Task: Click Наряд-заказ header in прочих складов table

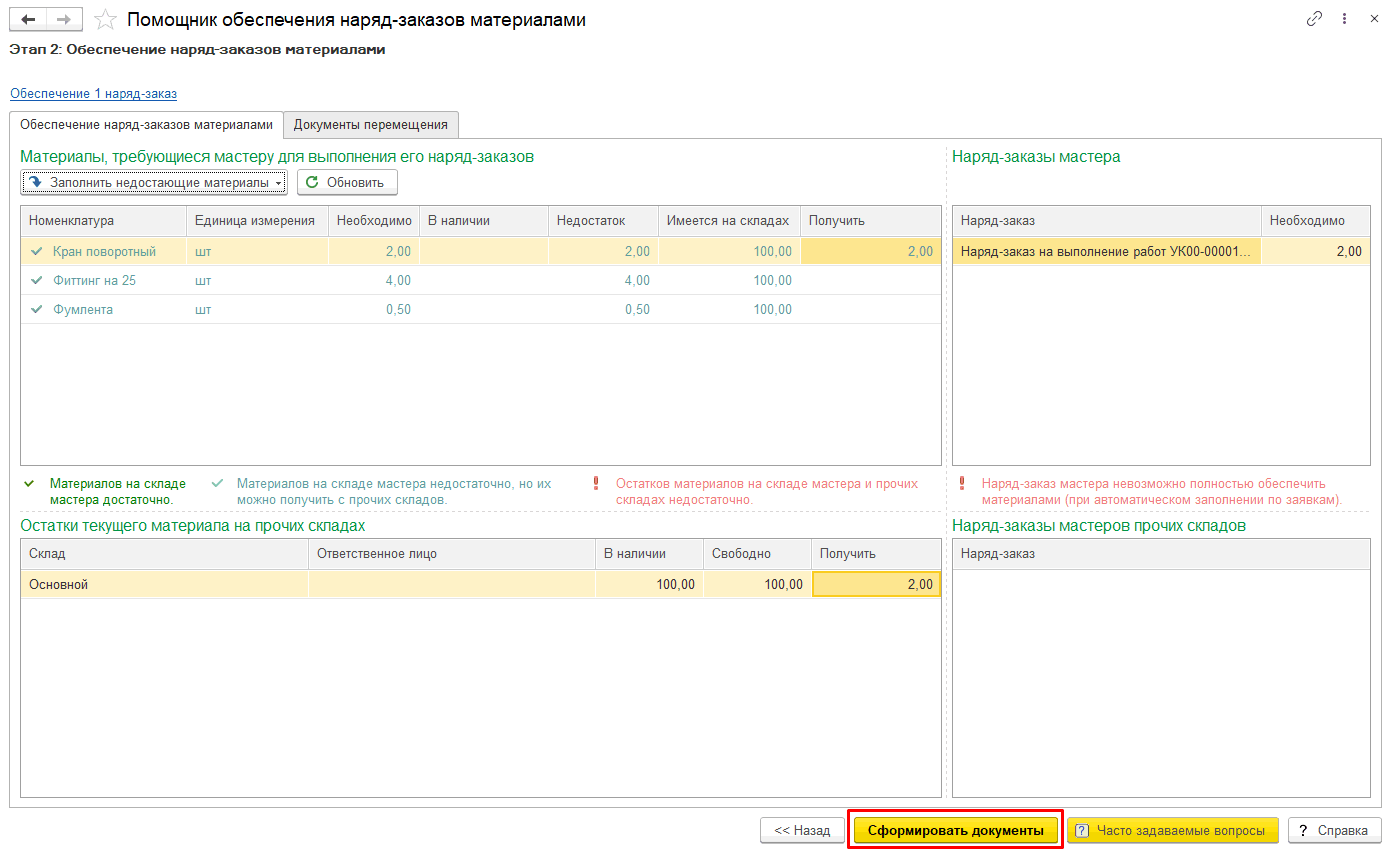Action: (1161, 553)
